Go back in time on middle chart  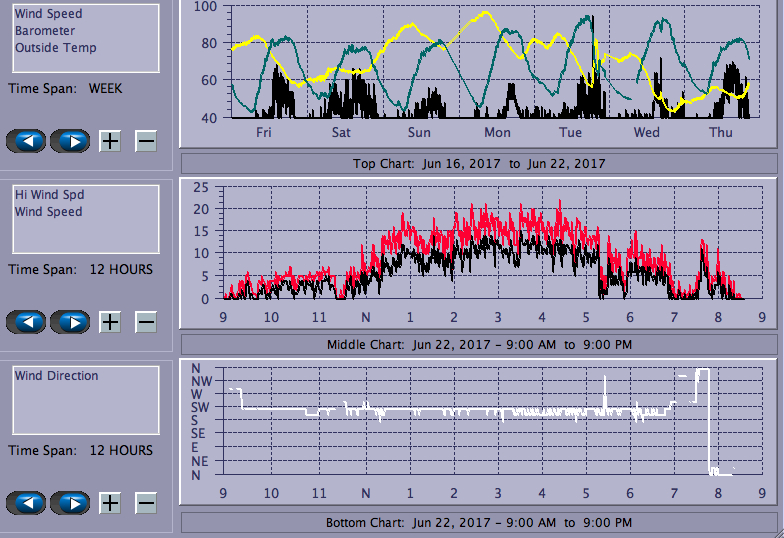click(26, 322)
